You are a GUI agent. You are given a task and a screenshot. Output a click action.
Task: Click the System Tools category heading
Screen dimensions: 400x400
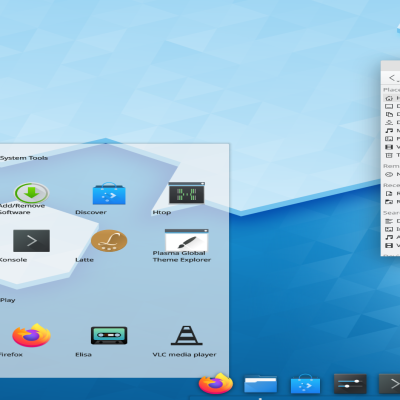(x=24, y=158)
